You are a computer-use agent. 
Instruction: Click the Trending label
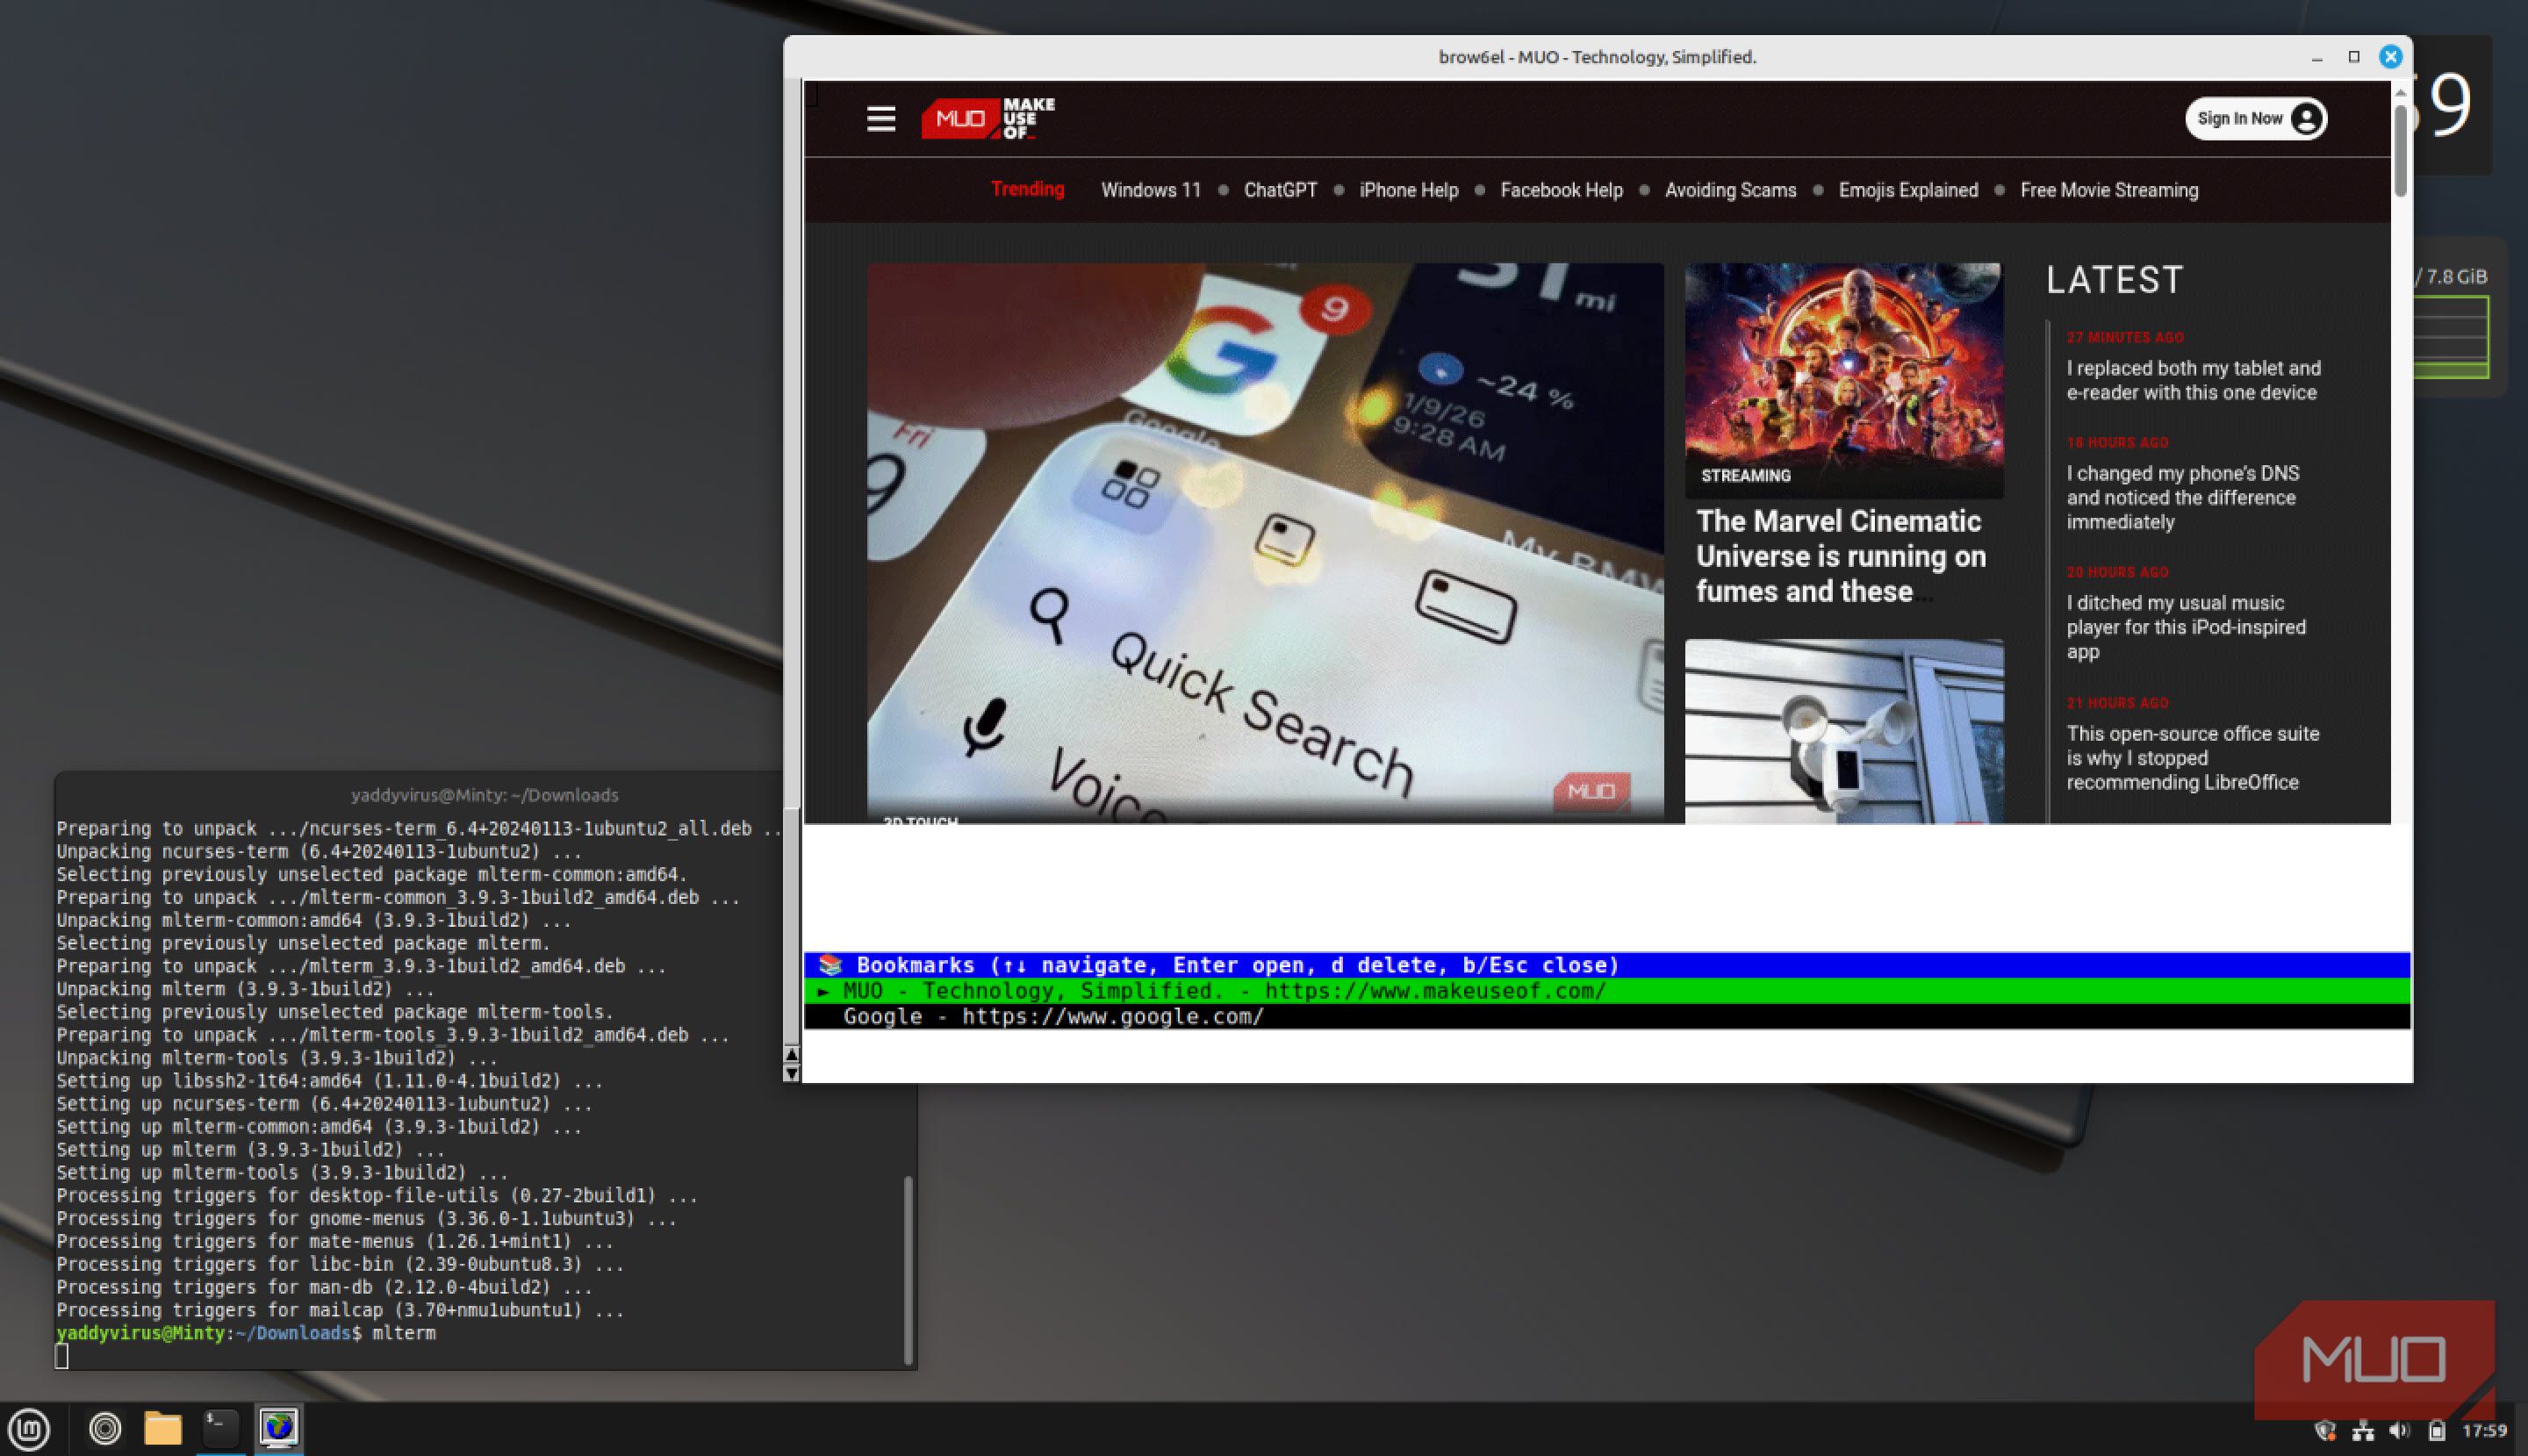coord(1027,189)
